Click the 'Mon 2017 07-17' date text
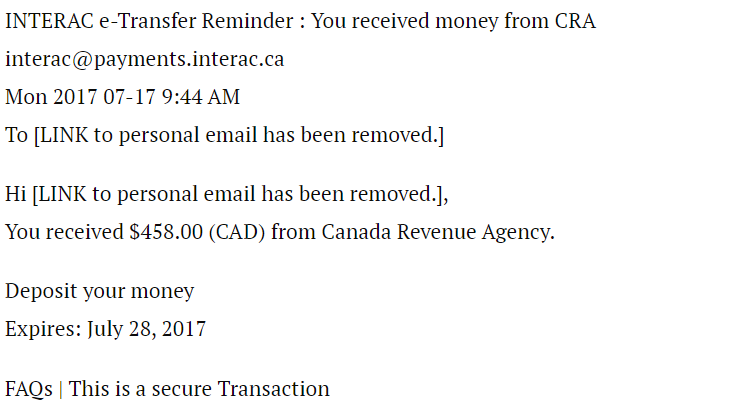Viewport: 744px width, 414px height. (80, 97)
